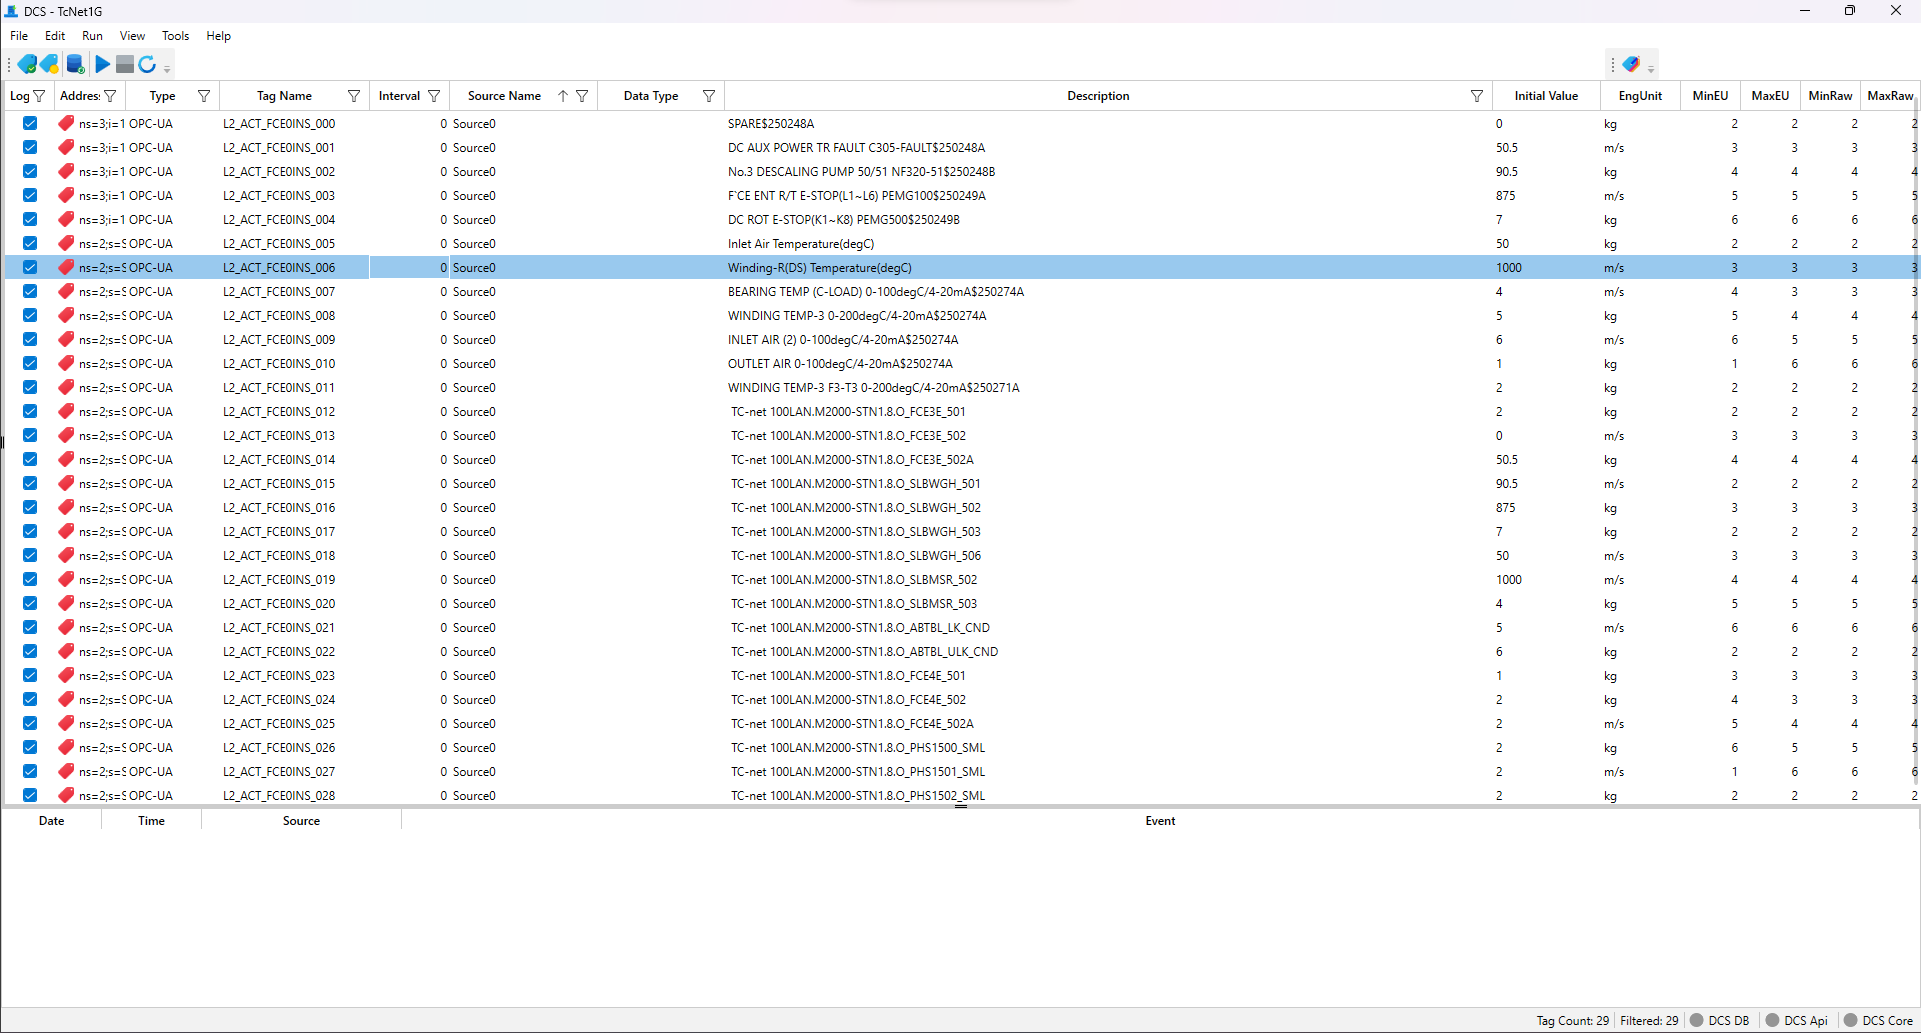Click the red tag icon beside L2_ACT_FCE0INS_006

click(x=65, y=267)
